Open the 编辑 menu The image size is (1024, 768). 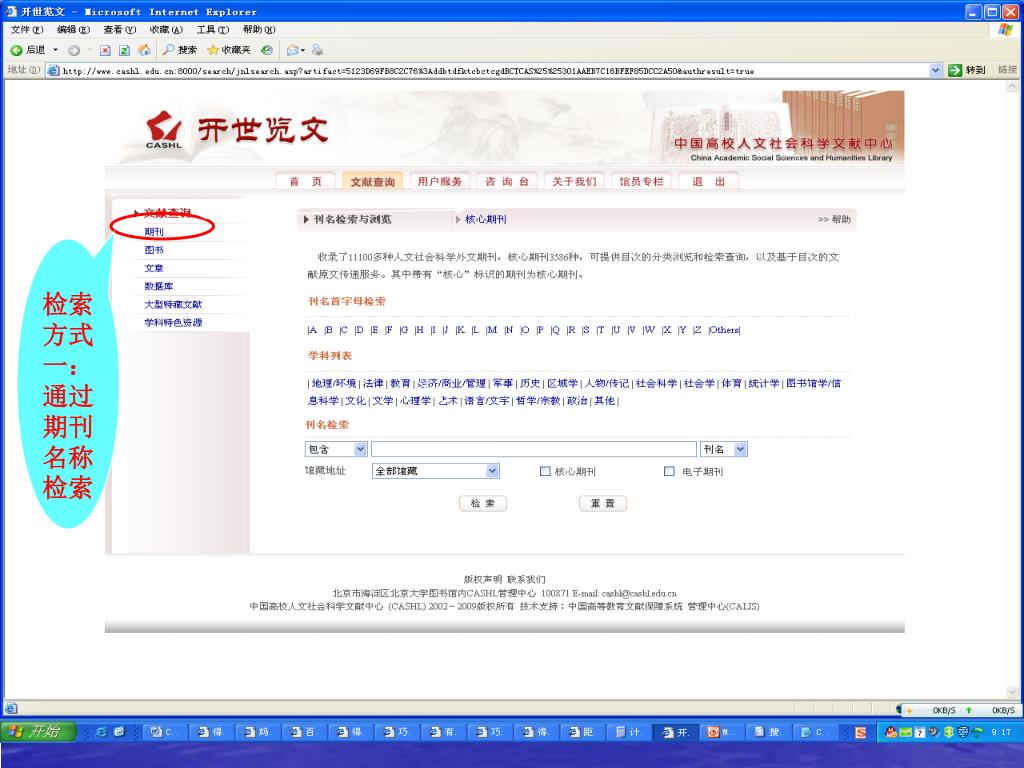point(73,29)
